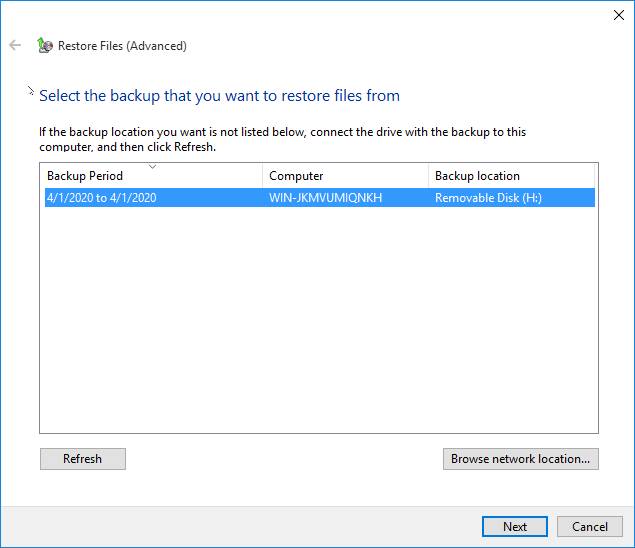Close the Restore Files dialog
The image size is (635, 548).
point(618,15)
